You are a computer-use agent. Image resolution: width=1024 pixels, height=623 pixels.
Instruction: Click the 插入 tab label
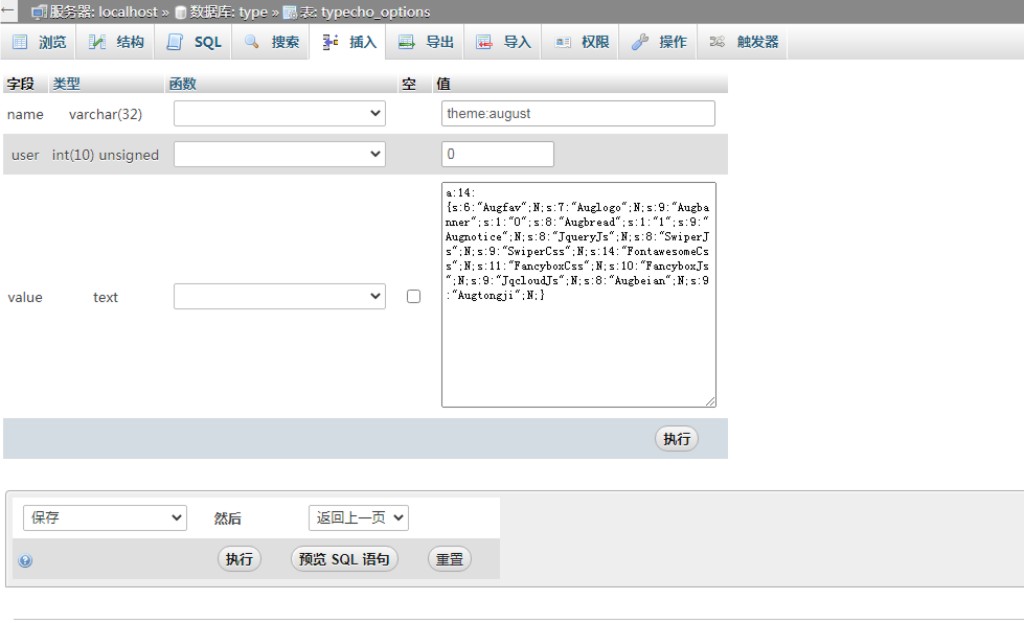[x=363, y=42]
